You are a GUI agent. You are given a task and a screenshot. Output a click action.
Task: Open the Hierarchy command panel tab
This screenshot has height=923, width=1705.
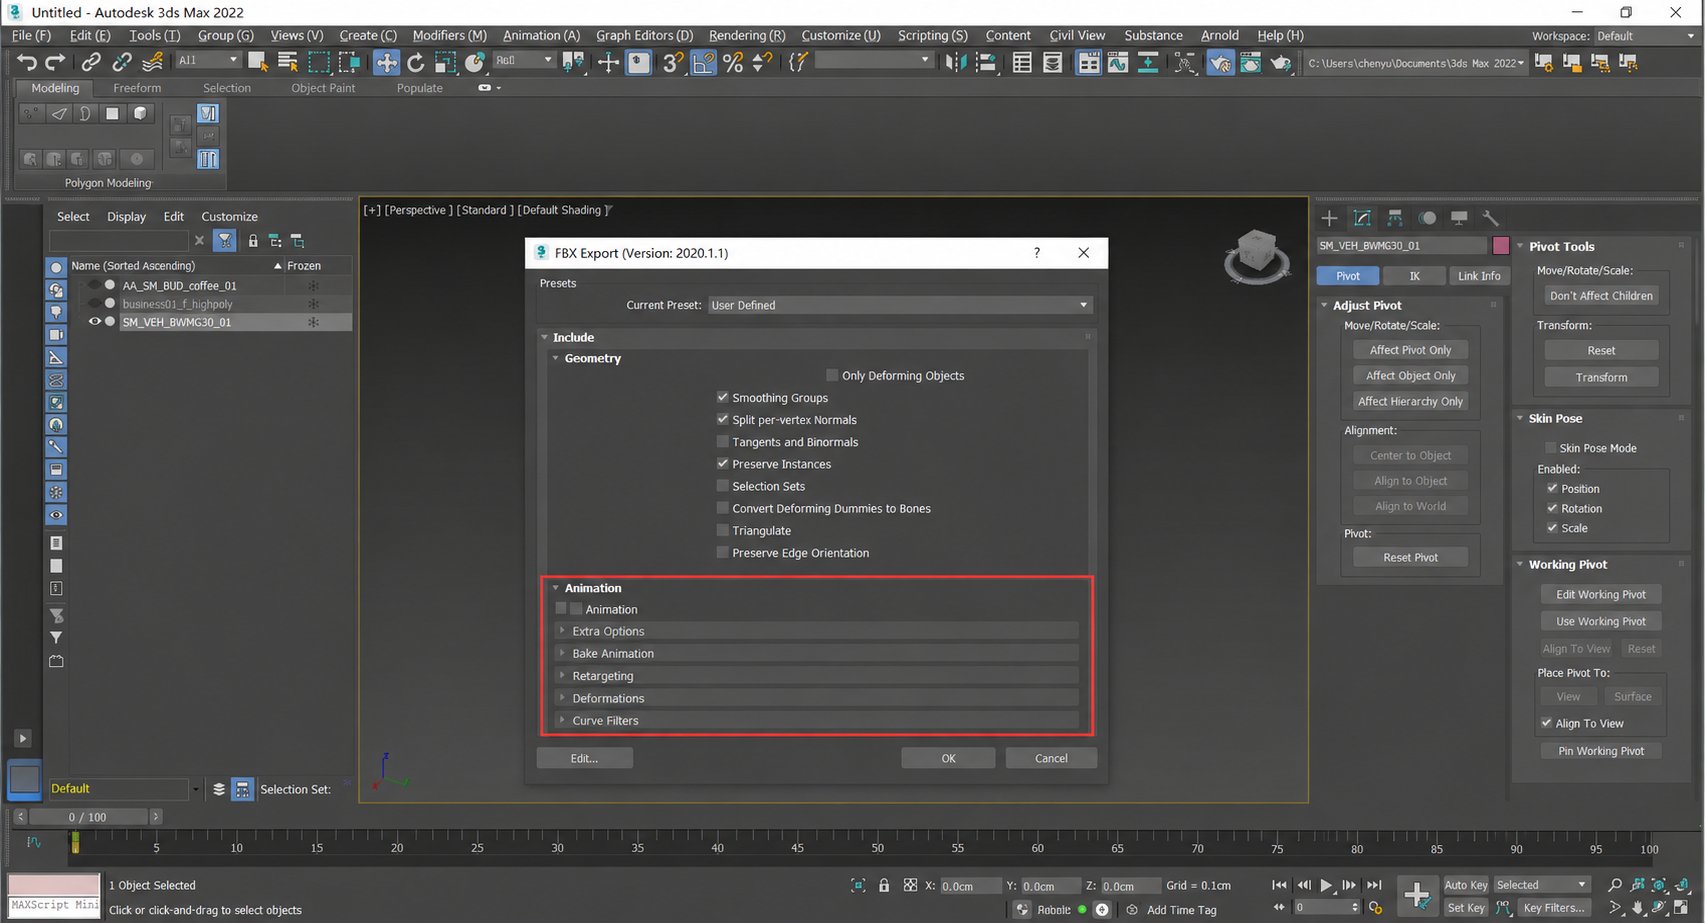pyautogui.click(x=1394, y=218)
